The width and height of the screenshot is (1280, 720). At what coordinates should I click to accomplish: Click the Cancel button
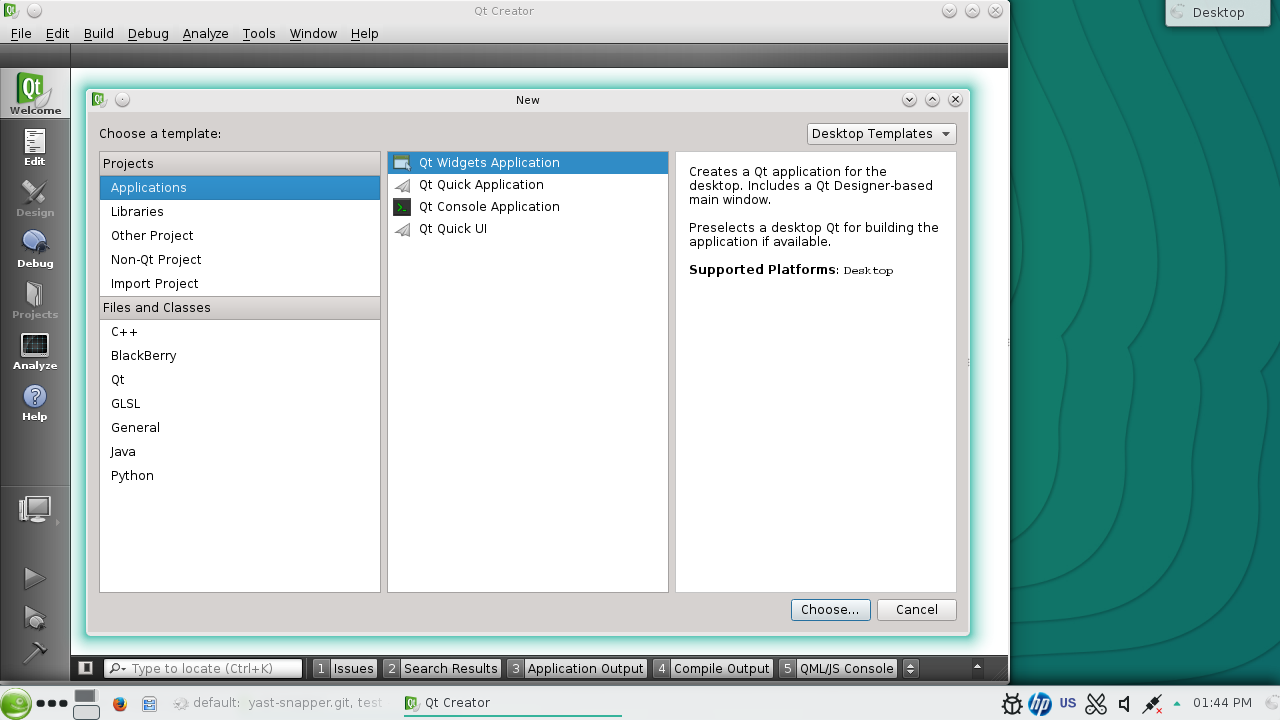pyautogui.click(x=916, y=609)
